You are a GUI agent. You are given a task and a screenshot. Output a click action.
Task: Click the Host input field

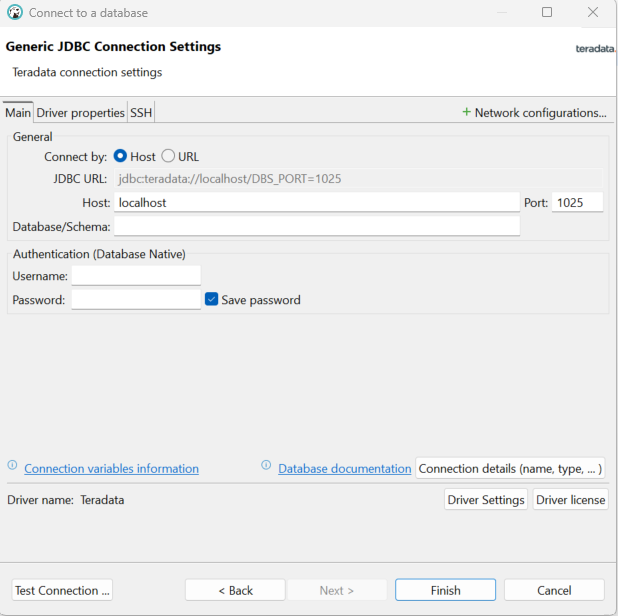(x=317, y=203)
